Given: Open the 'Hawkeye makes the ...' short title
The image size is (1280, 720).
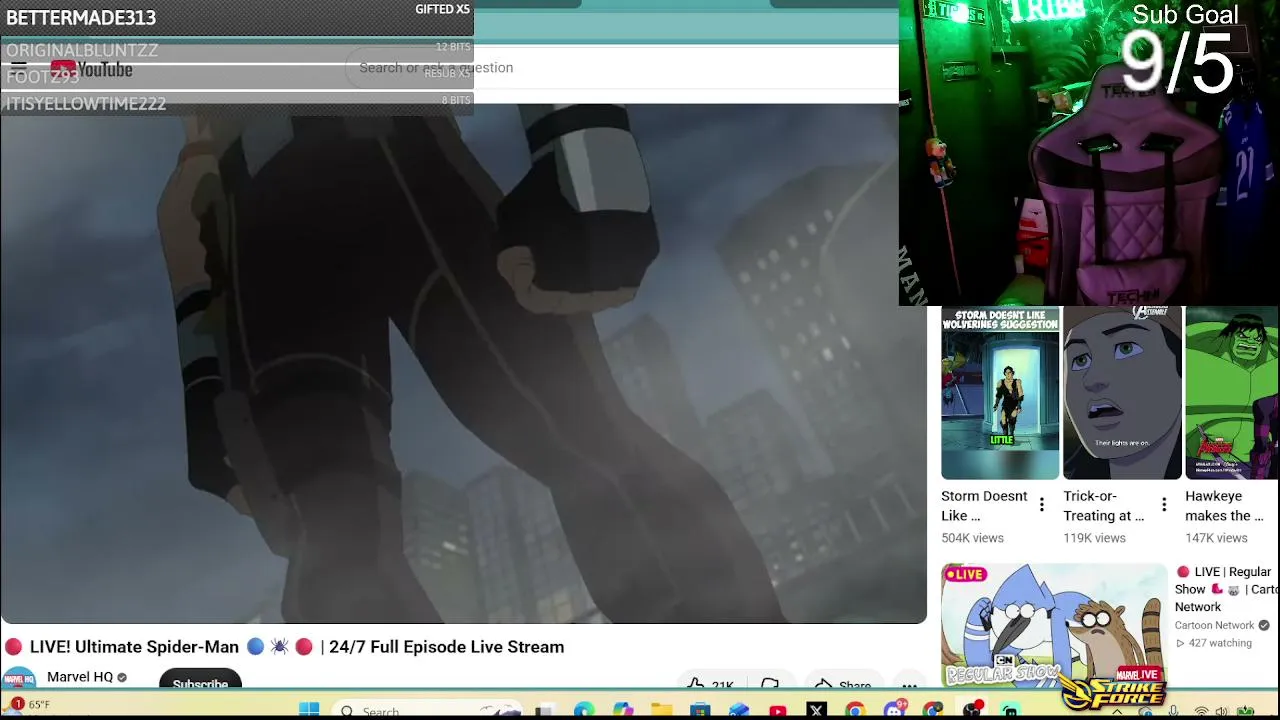Looking at the screenshot, I should point(1224,506).
